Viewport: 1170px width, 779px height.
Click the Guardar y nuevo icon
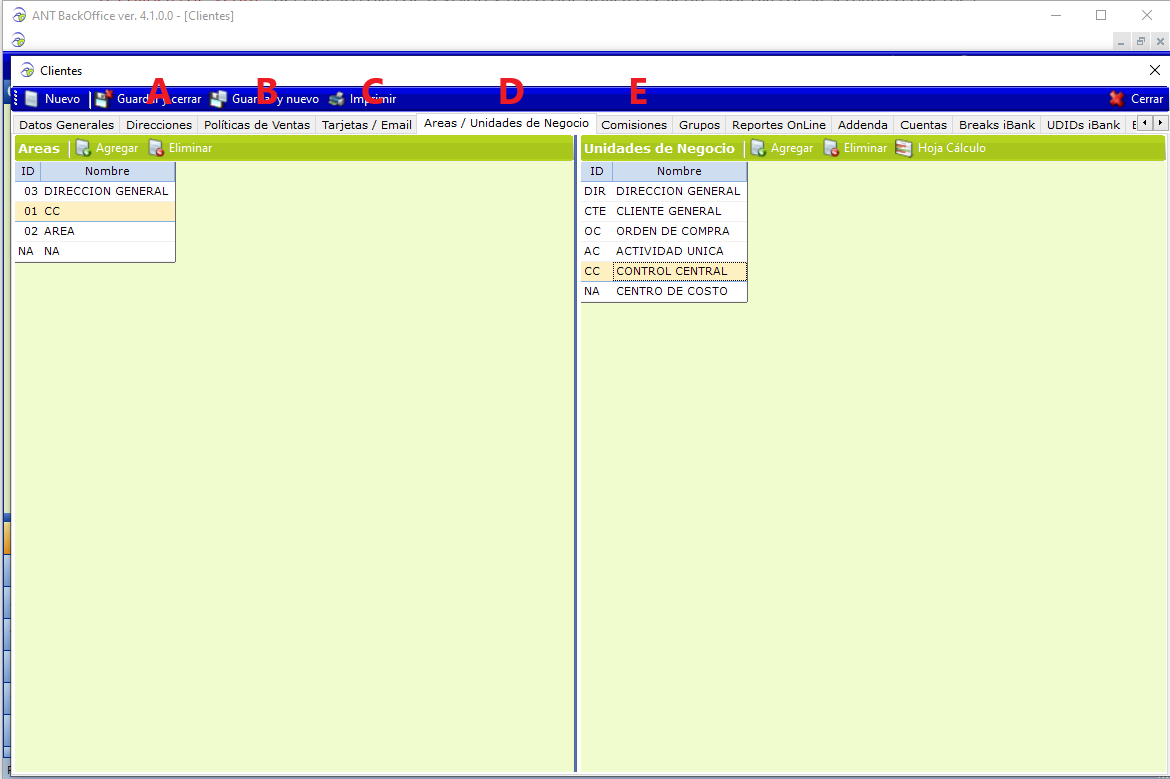tap(218, 99)
